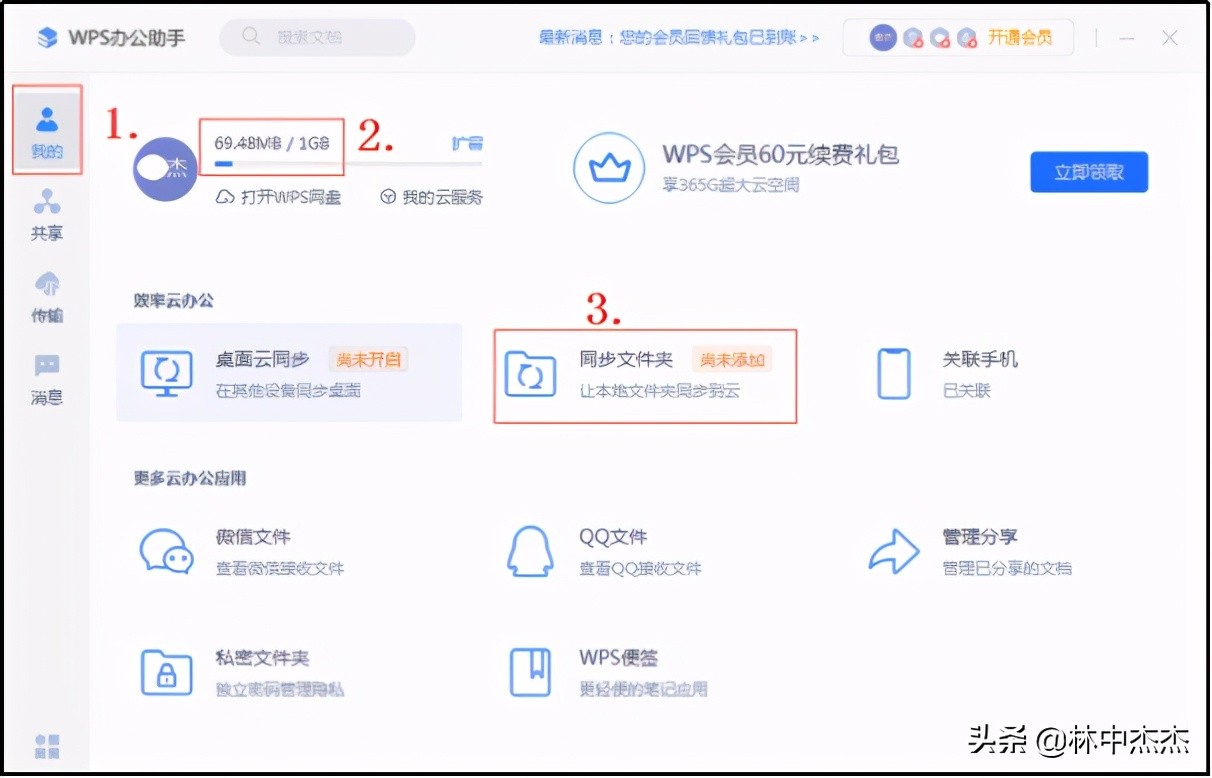The image size is (1212, 778).
Task: Open the 最新消息 member gift notice link
Action: 680,38
